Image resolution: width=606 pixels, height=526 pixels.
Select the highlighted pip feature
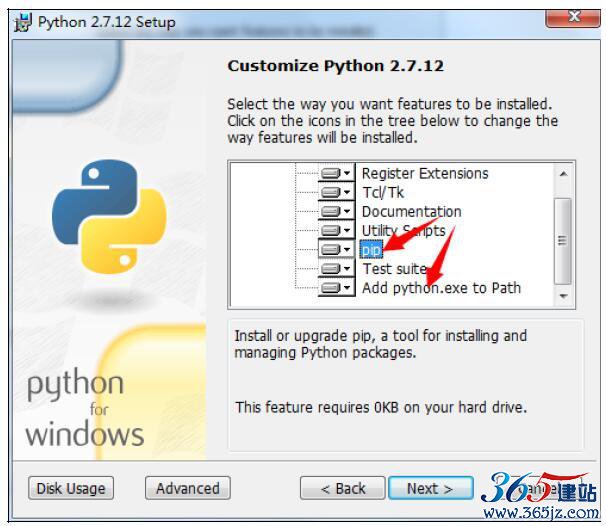pos(371,250)
